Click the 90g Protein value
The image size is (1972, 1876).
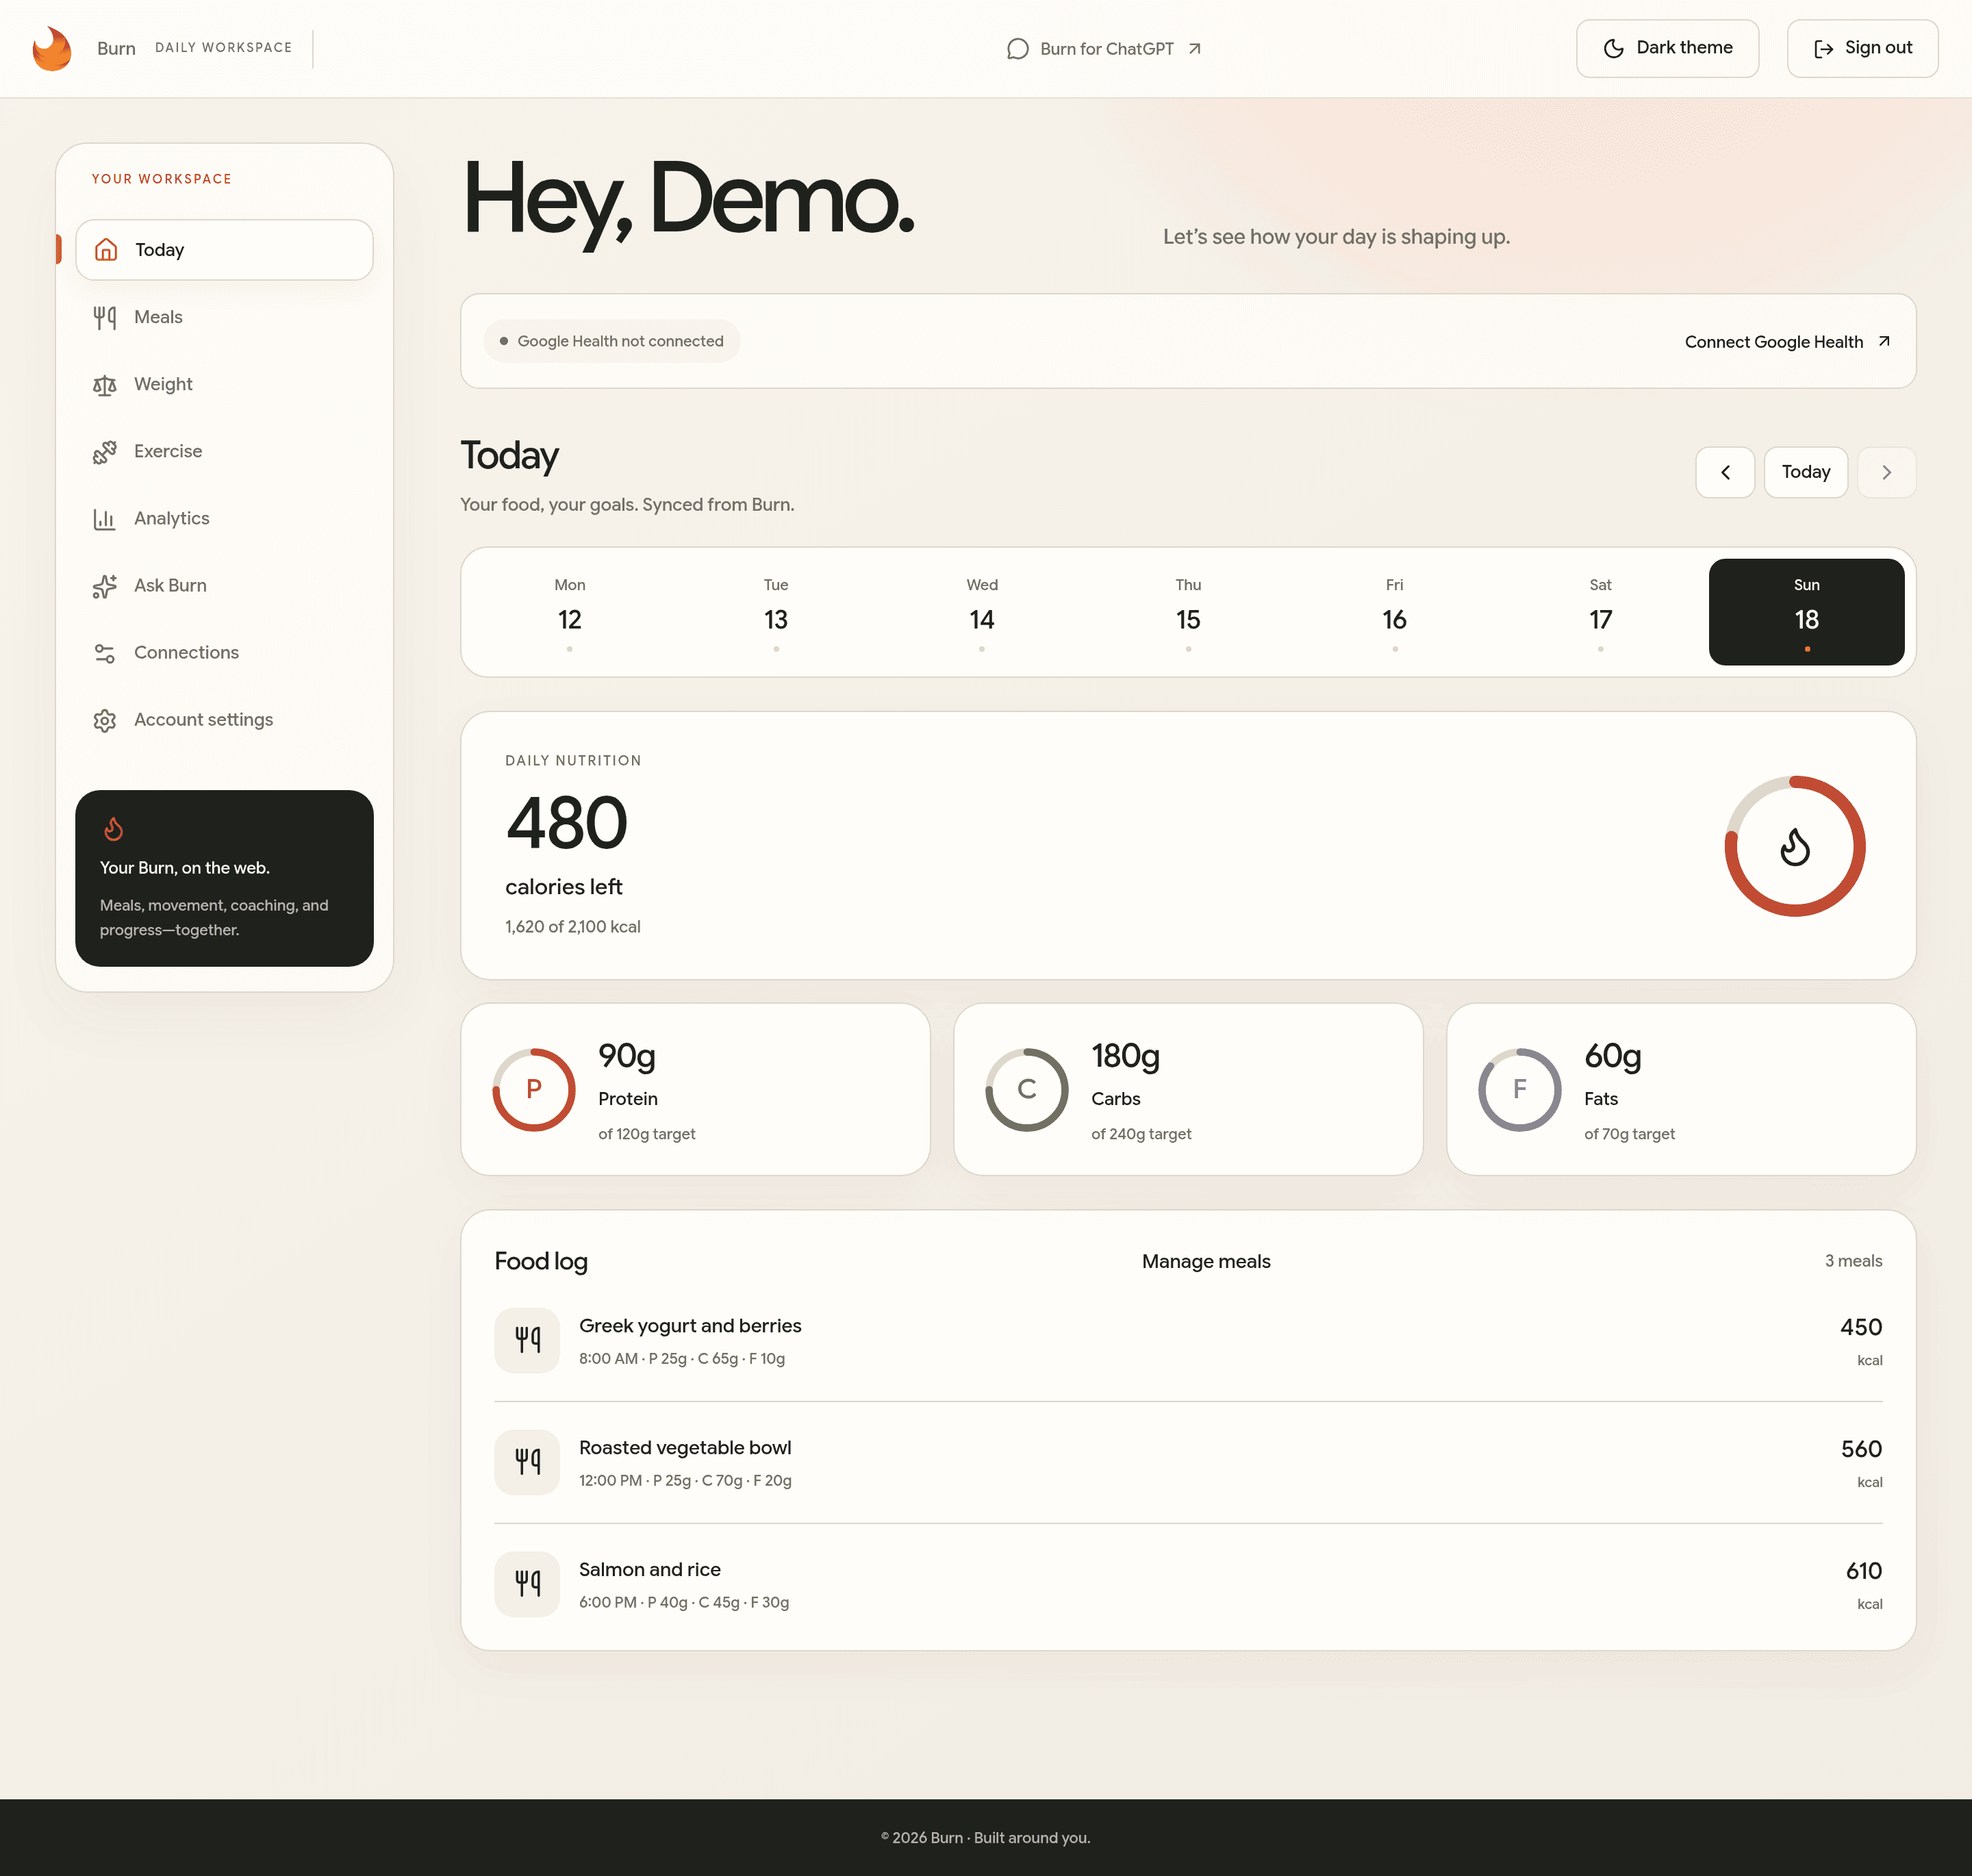(x=627, y=1056)
